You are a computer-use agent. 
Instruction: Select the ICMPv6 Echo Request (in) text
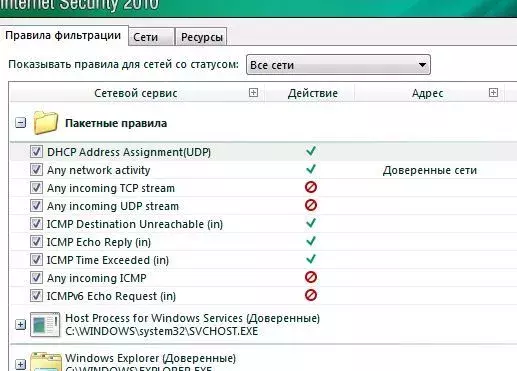point(111,296)
